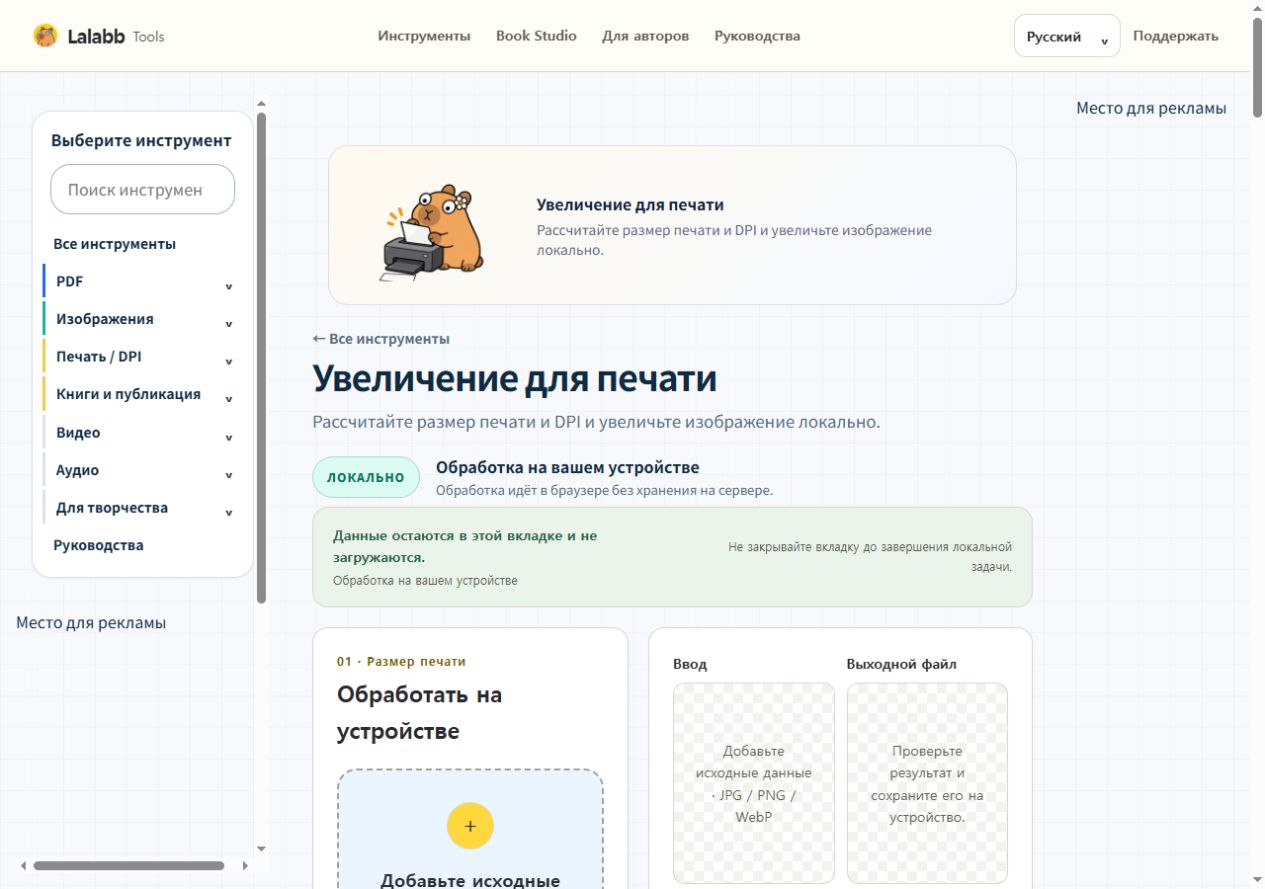
Task: Select the Книги и публикация label
Action: coord(128,394)
